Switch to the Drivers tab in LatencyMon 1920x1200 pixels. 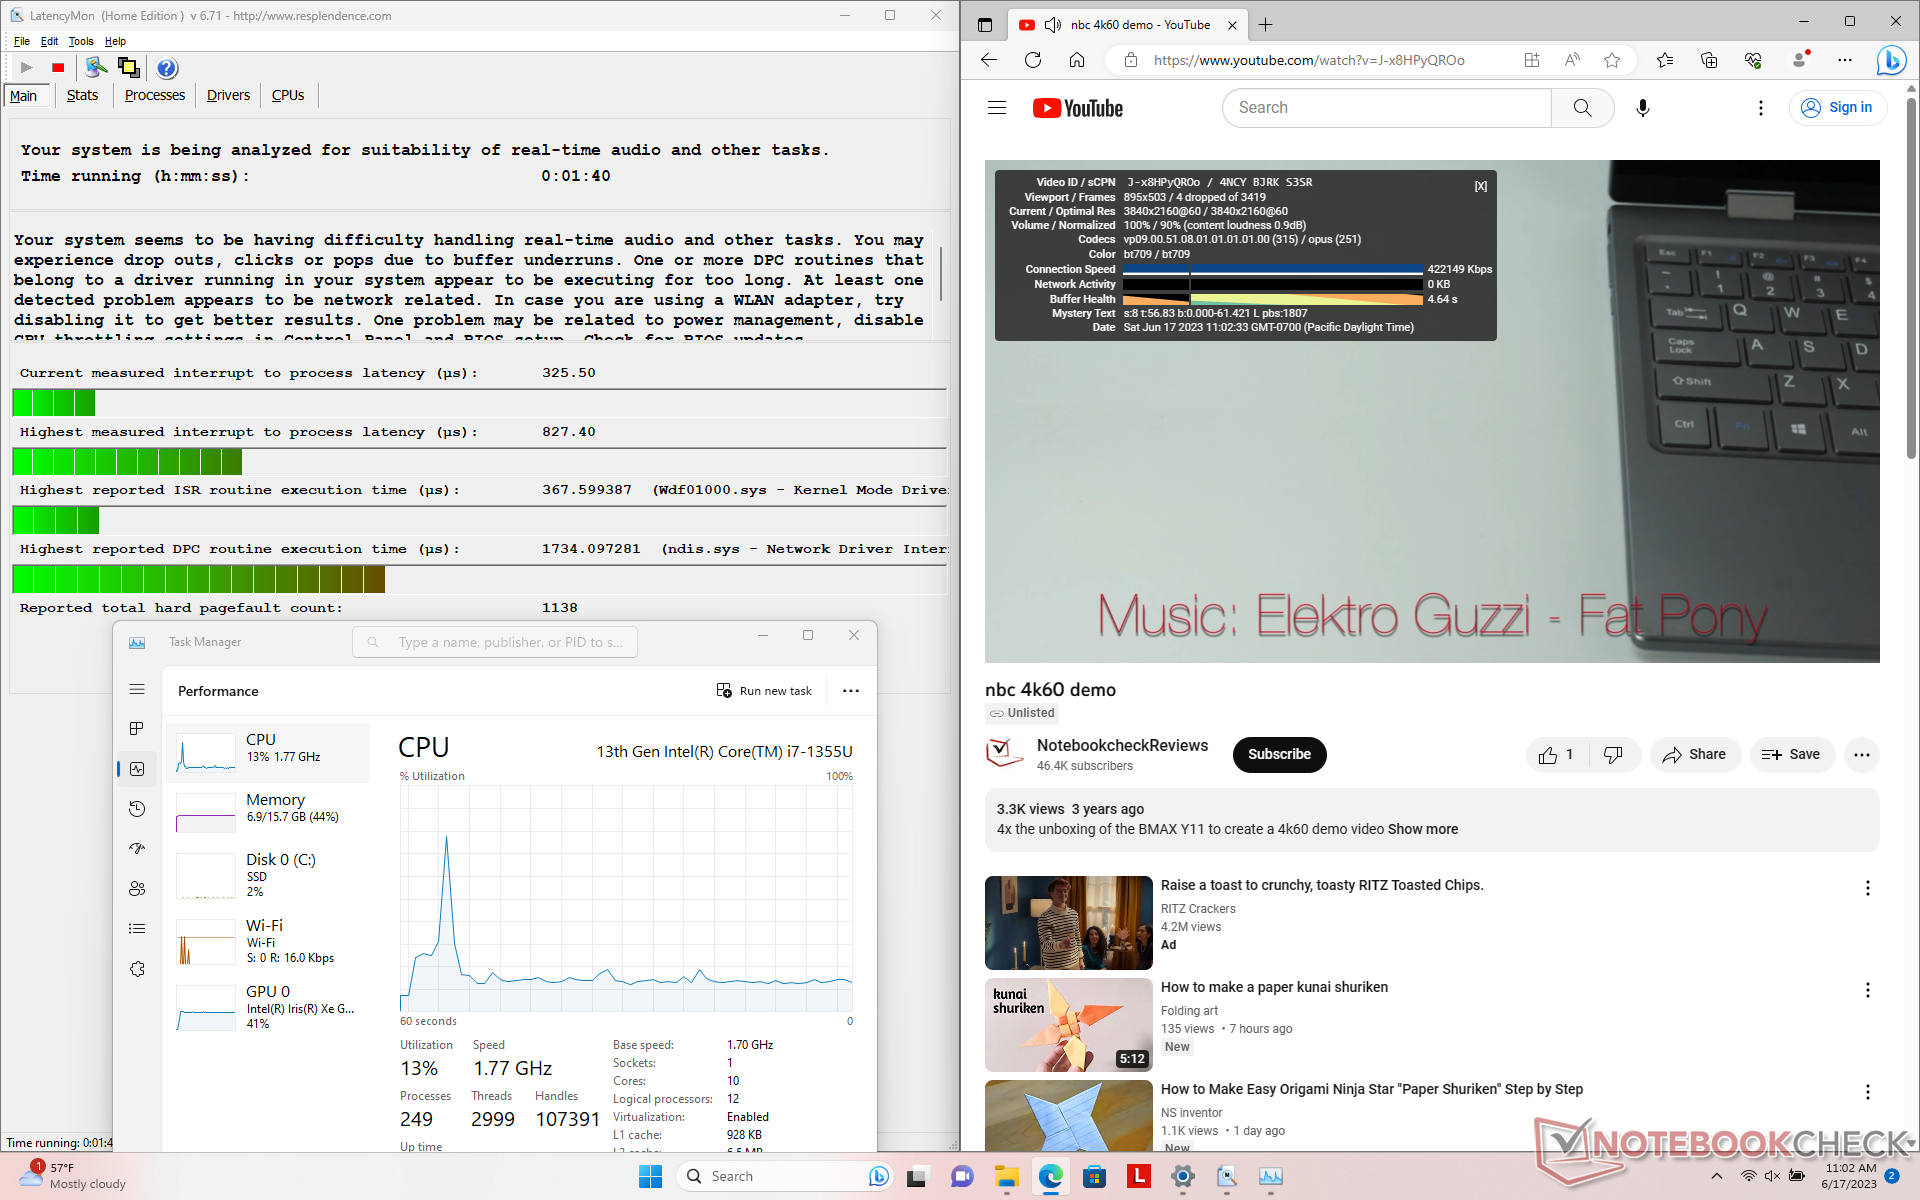point(228,96)
